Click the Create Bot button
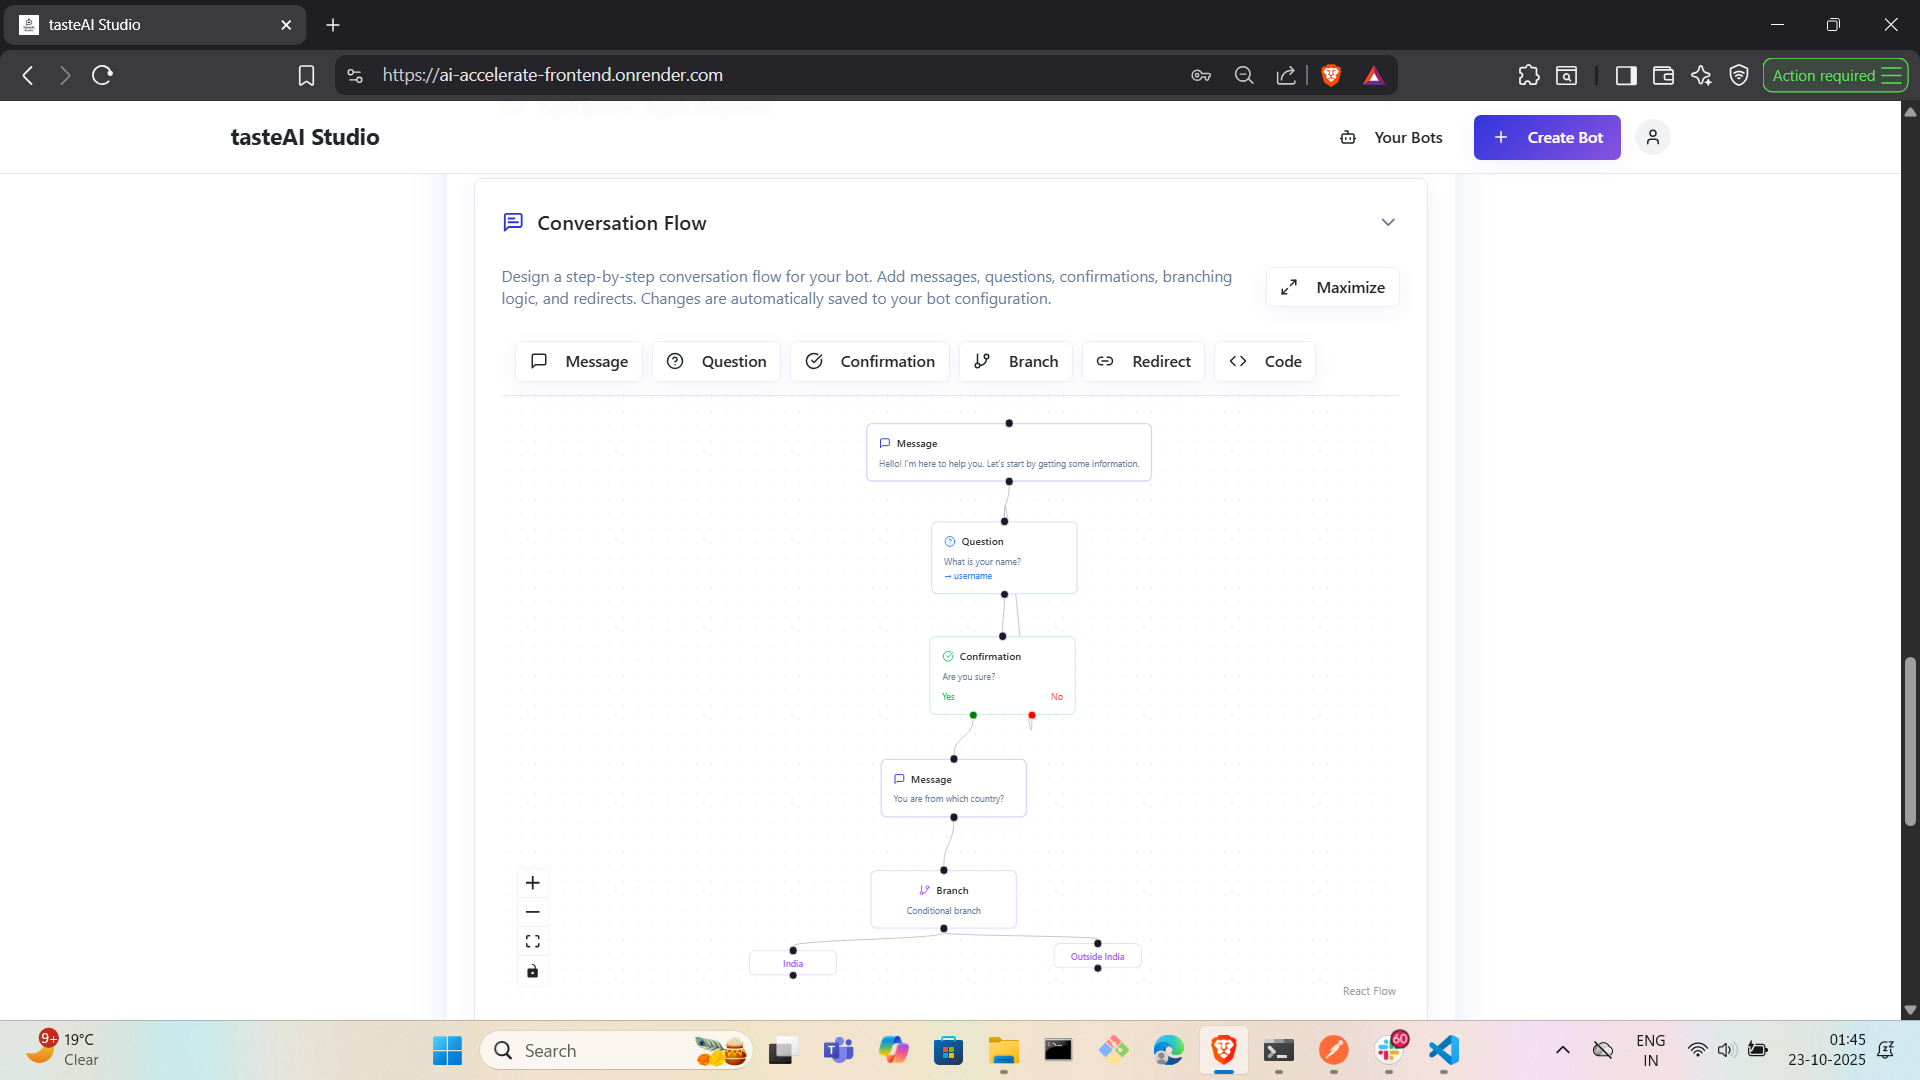This screenshot has height=1080, width=1920. [x=1546, y=137]
